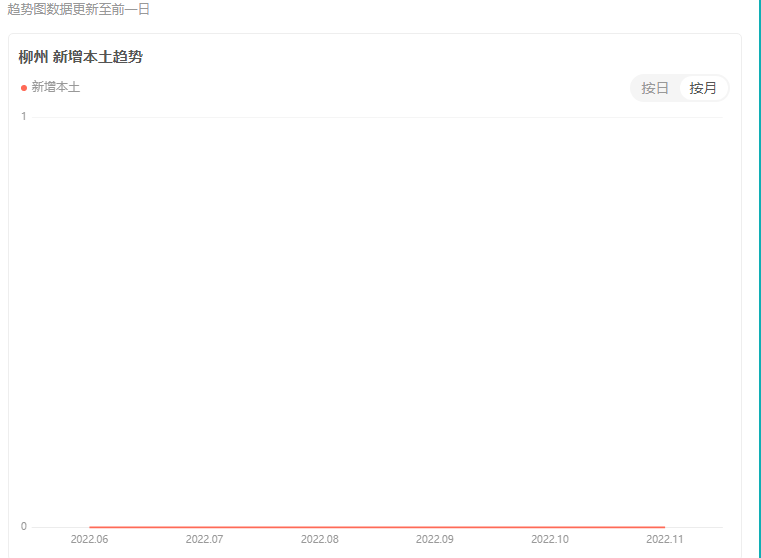Click the right end of the red trend line

pos(663,526)
